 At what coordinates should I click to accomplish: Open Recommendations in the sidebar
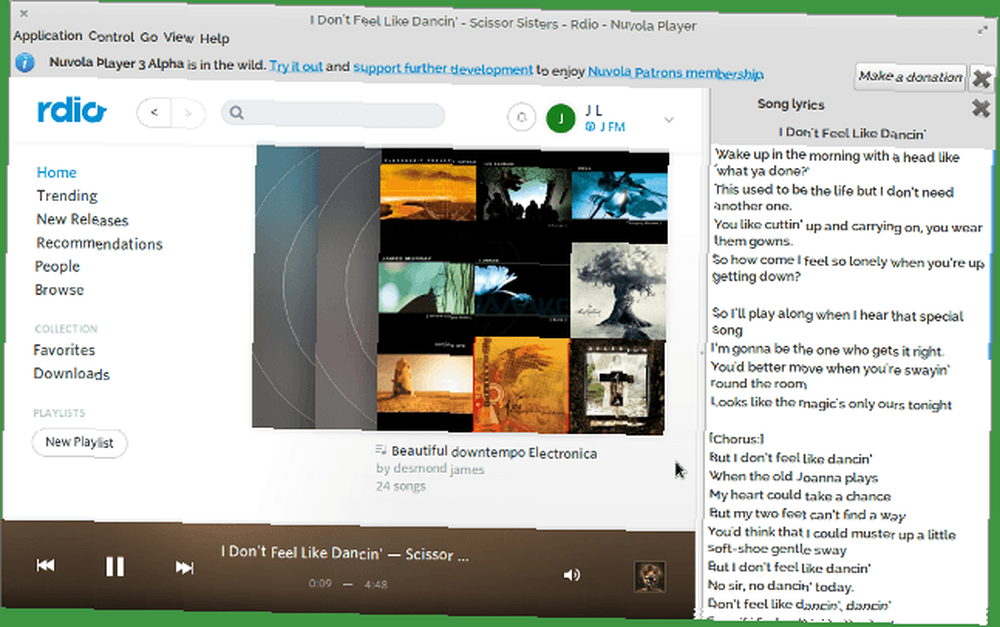(99, 244)
